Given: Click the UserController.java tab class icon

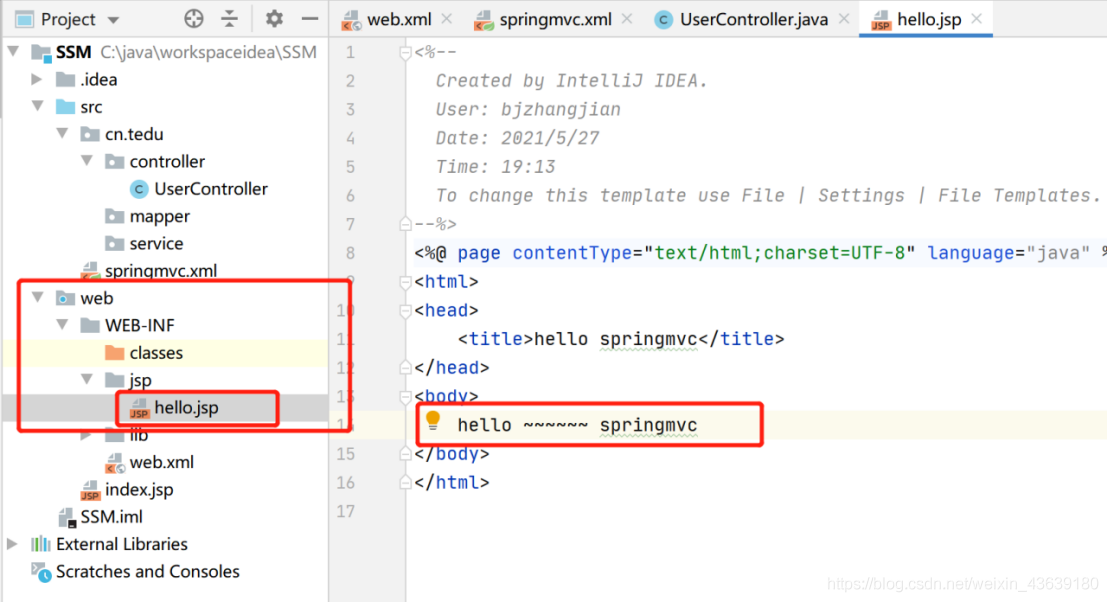Looking at the screenshot, I should pos(663,20).
